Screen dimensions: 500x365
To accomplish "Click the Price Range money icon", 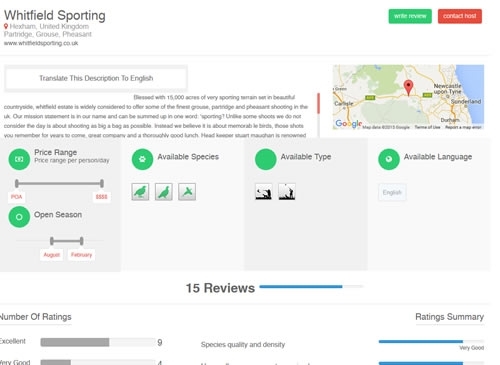I will tap(19, 159).
